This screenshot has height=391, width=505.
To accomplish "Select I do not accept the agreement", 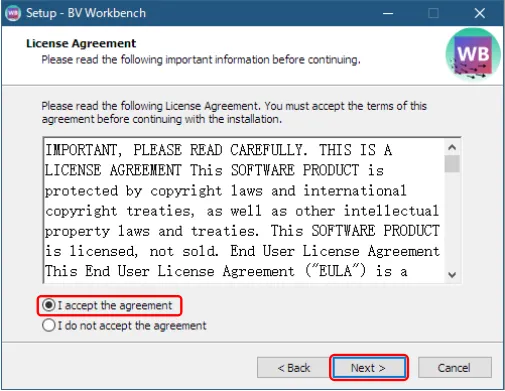I will tap(49, 325).
